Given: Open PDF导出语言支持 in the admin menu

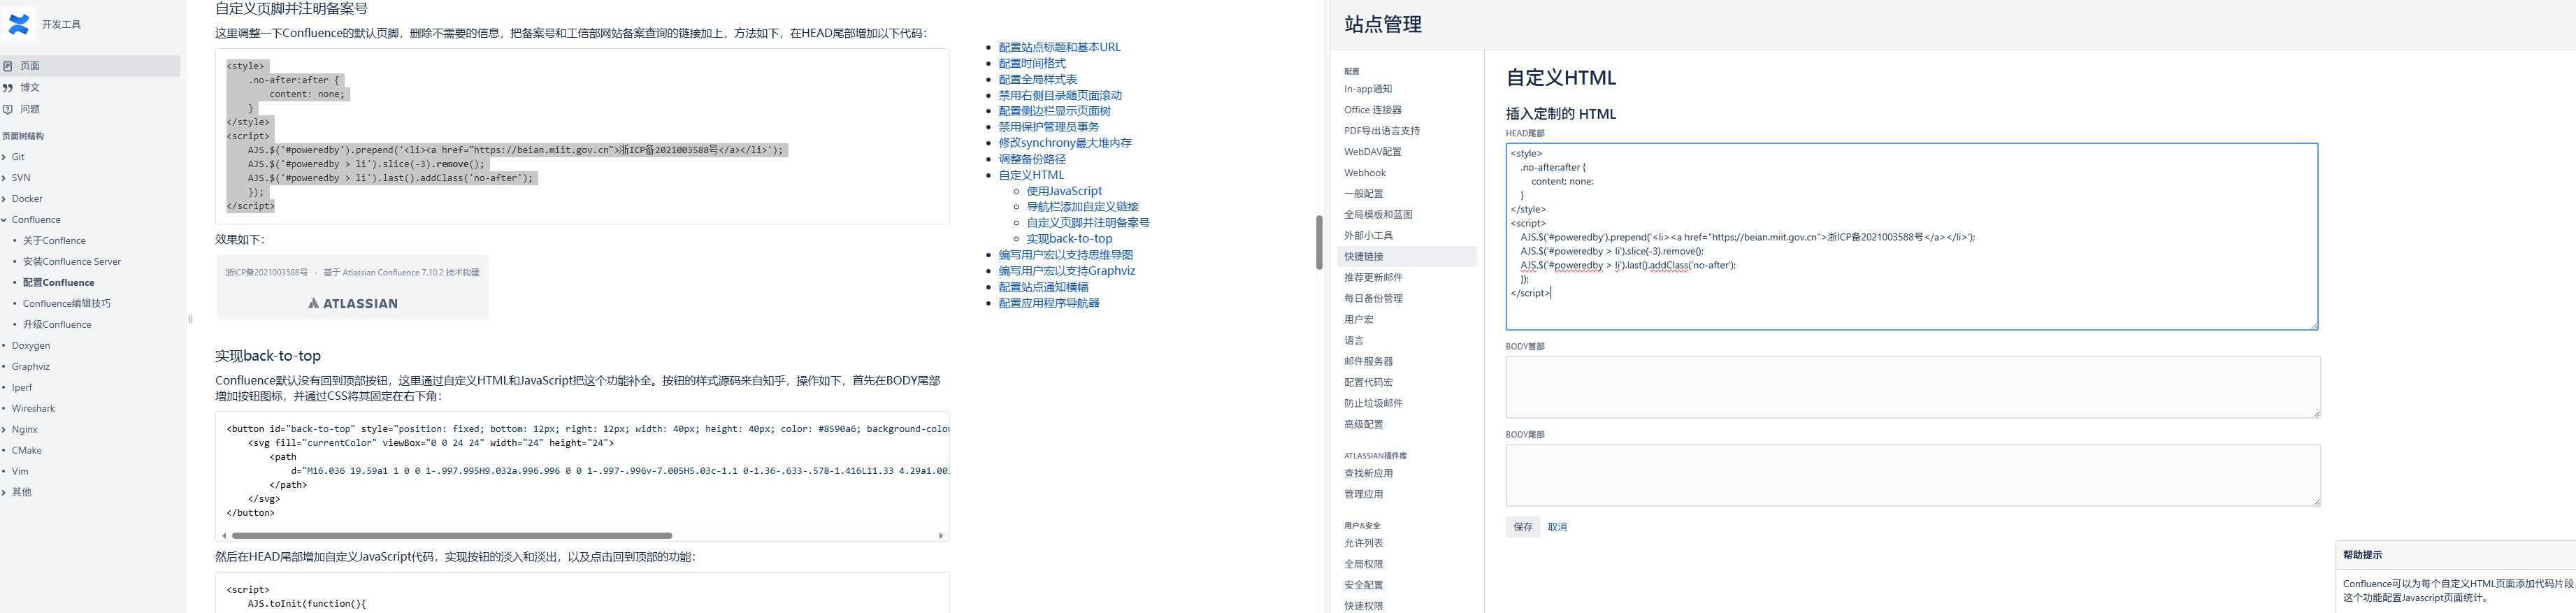Looking at the screenshot, I should click(1381, 131).
